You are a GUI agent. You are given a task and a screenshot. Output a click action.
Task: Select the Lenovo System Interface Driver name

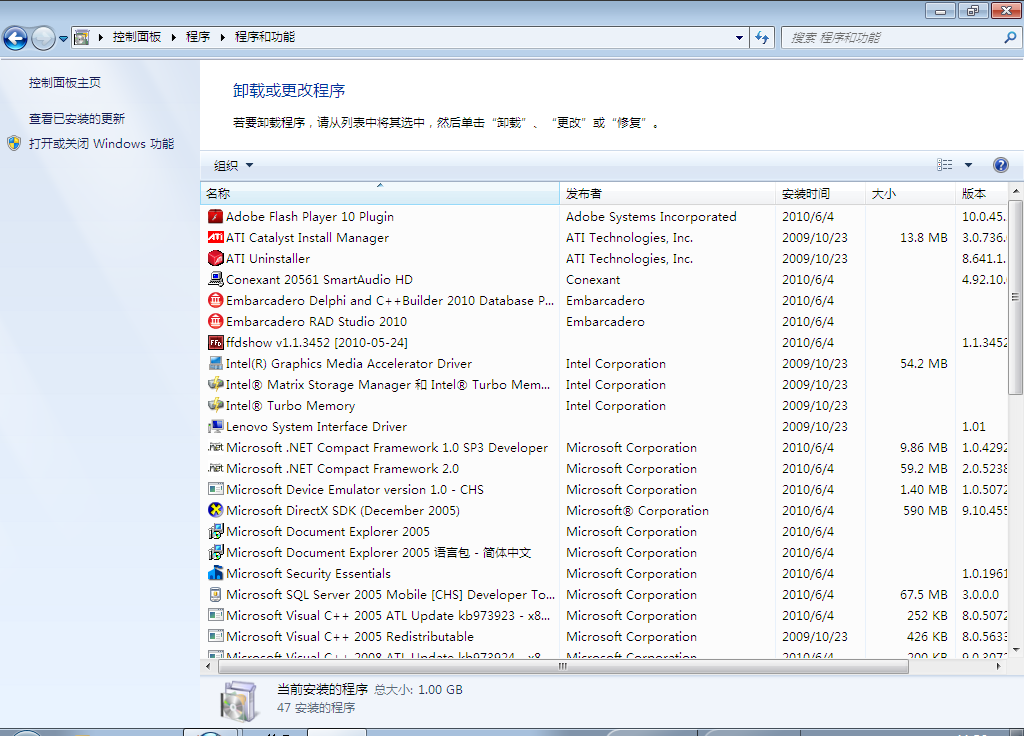pyautogui.click(x=316, y=426)
